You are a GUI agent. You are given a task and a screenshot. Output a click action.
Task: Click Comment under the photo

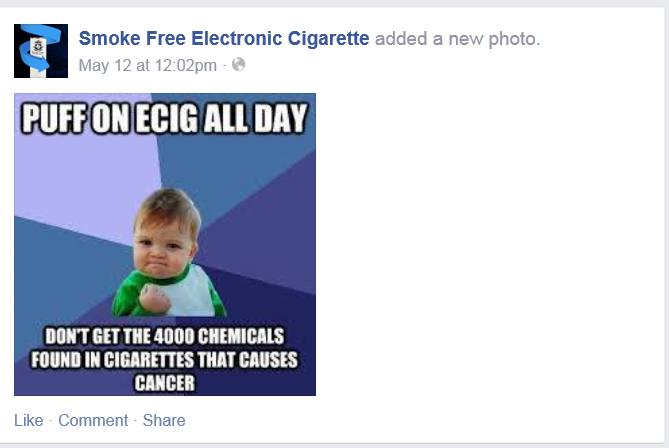[x=93, y=420]
